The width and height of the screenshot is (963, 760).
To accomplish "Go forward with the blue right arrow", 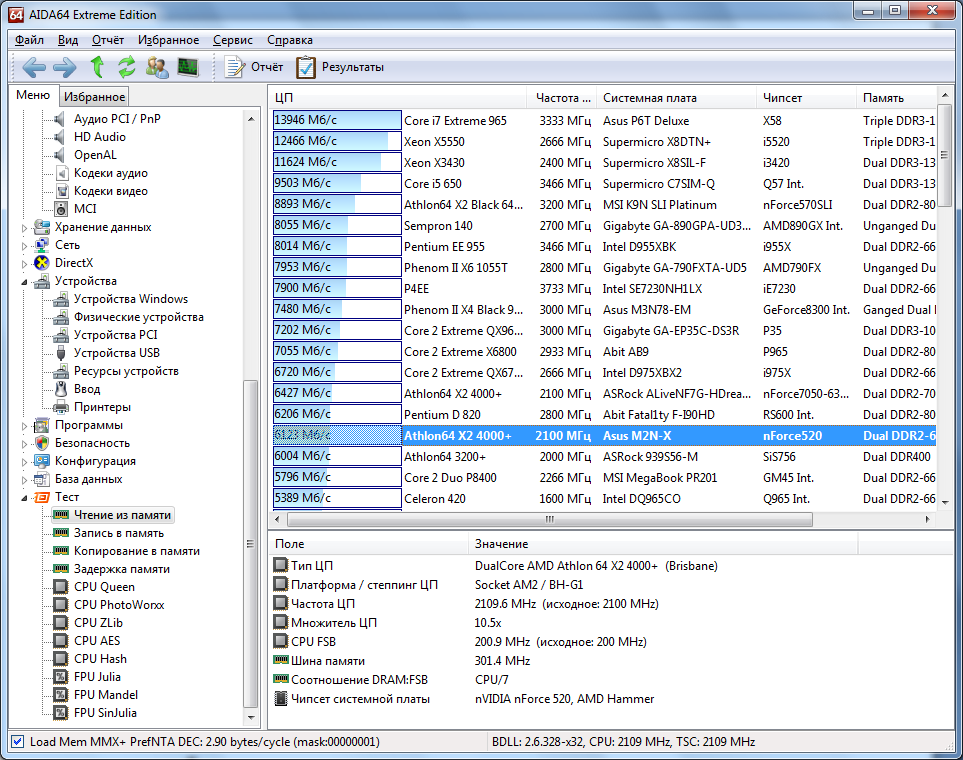I will (x=64, y=67).
